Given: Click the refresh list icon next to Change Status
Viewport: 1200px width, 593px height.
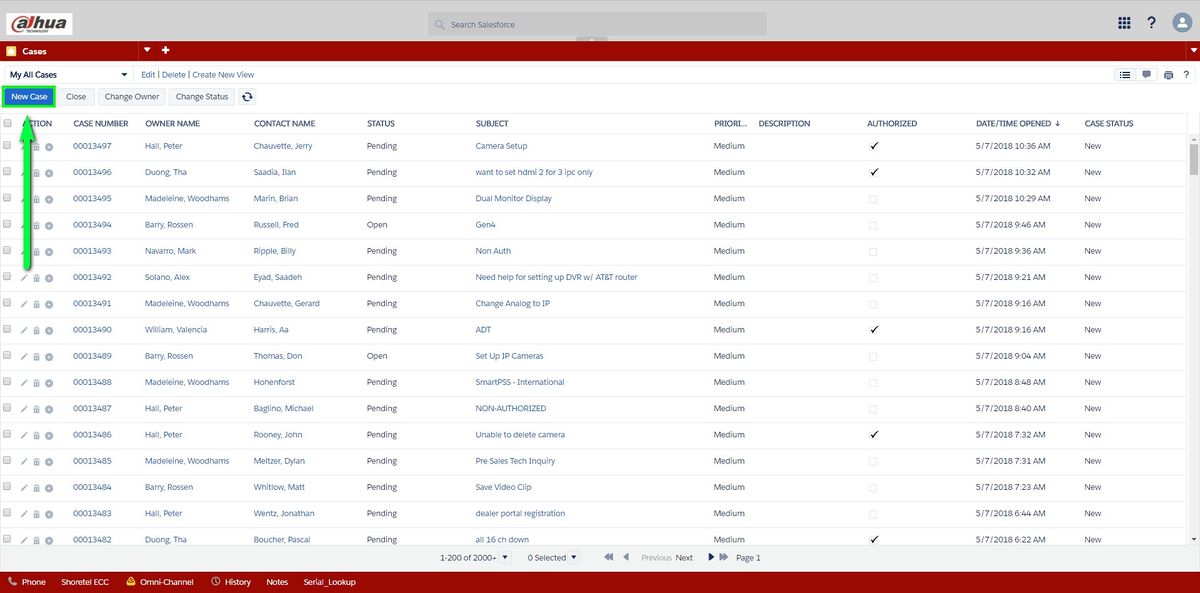Looking at the screenshot, I should (x=247, y=97).
